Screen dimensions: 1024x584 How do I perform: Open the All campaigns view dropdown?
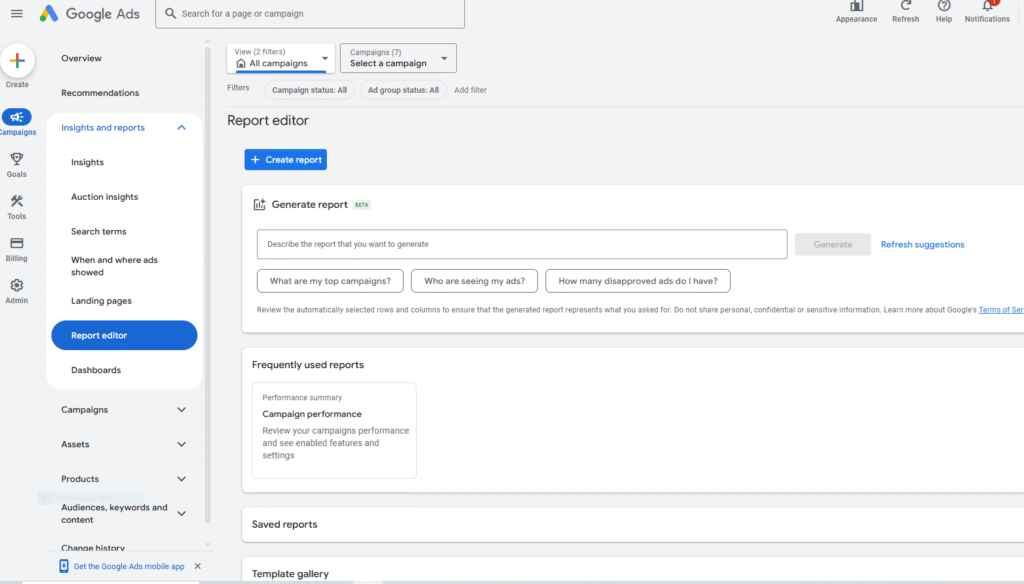click(x=281, y=58)
